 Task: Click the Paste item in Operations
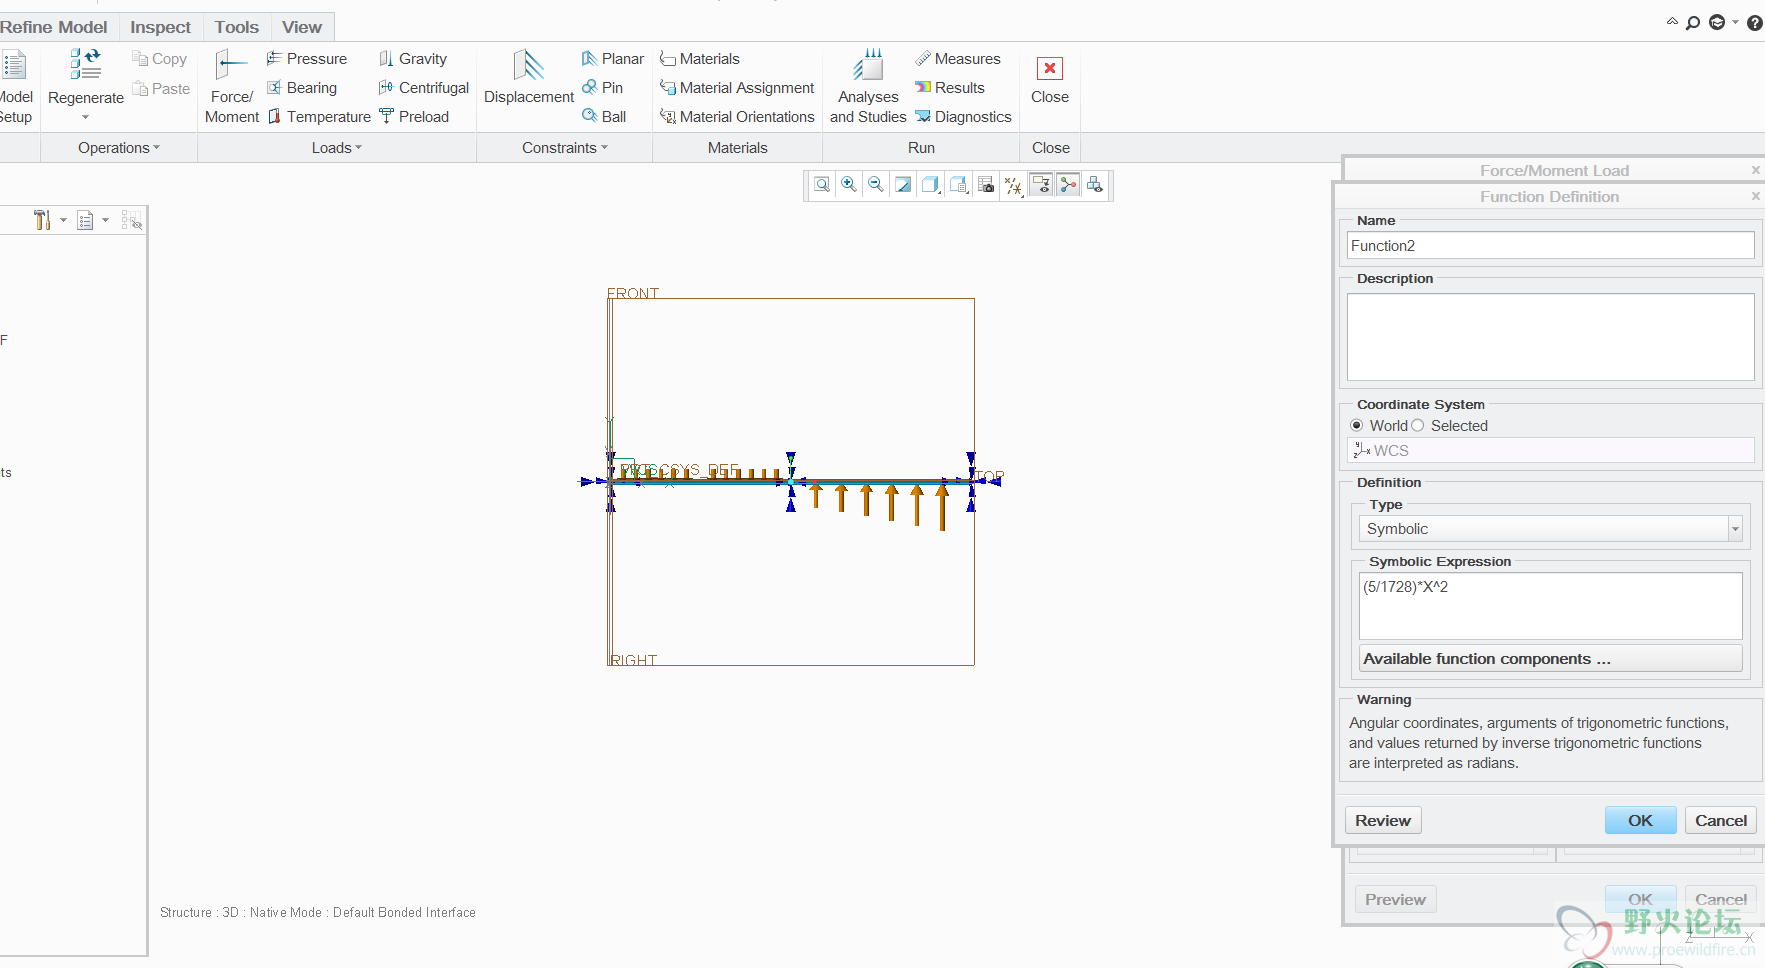pyautogui.click(x=161, y=89)
